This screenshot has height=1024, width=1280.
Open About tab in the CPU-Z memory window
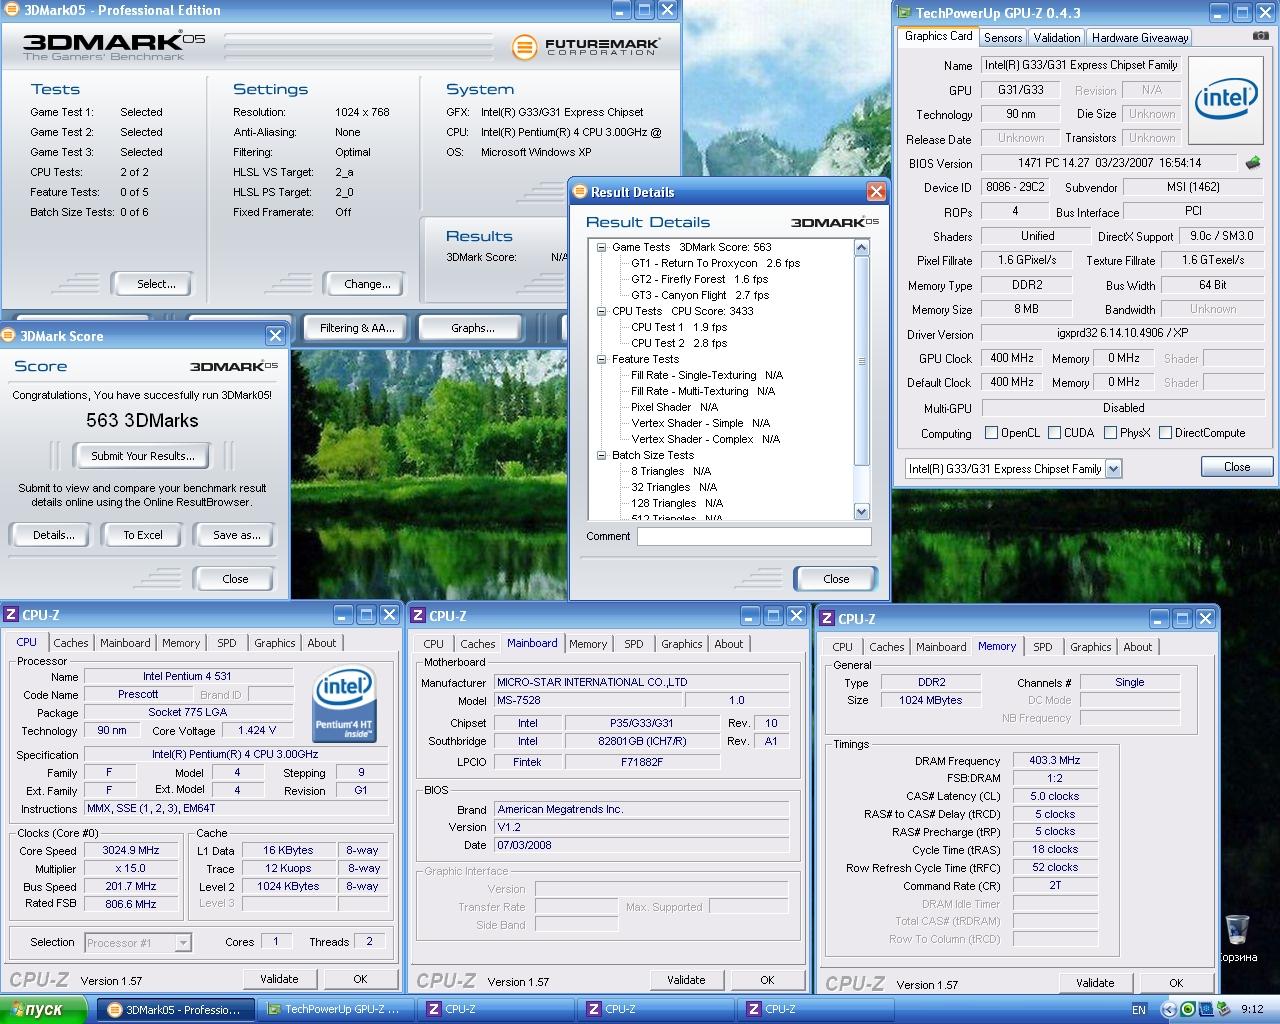pos(1137,647)
